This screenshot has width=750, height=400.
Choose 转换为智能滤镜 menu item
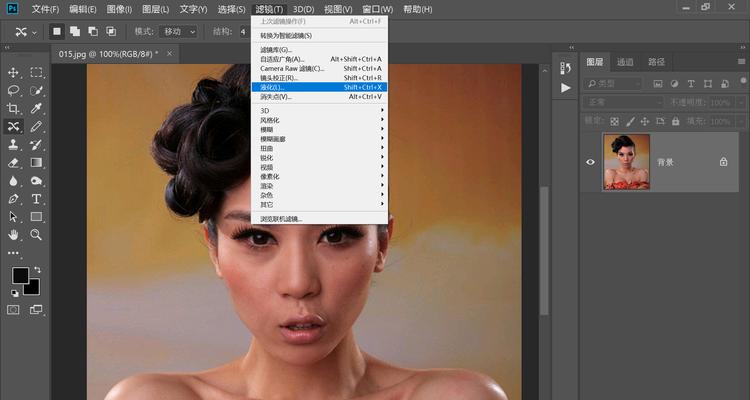click(319, 35)
